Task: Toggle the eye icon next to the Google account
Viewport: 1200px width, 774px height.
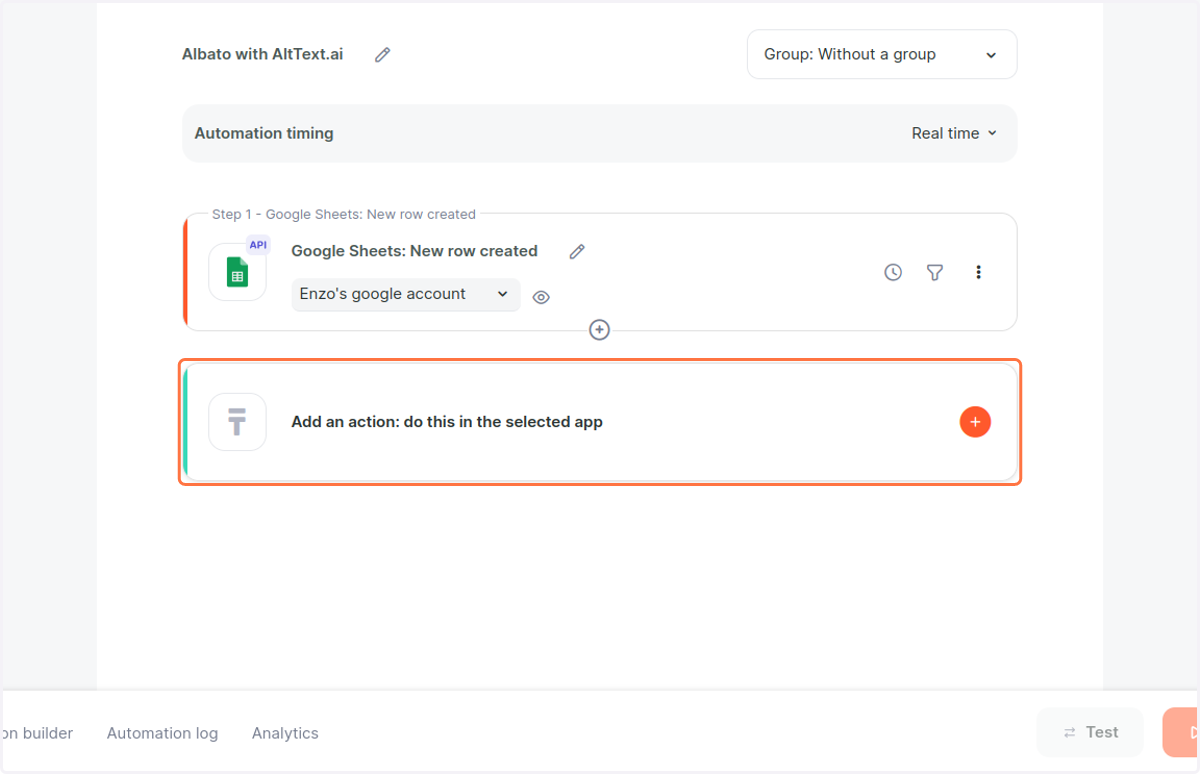Action: [x=541, y=297]
